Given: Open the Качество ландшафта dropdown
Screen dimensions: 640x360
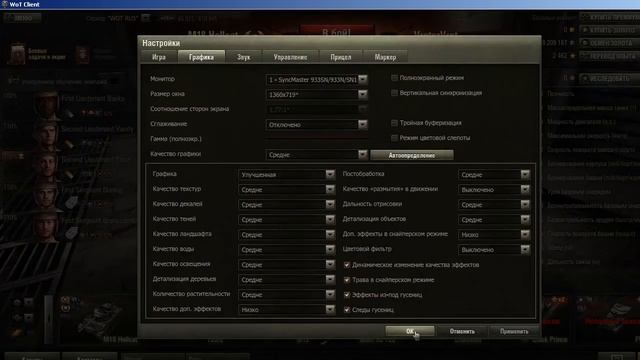Looking at the screenshot, I should [287, 235].
